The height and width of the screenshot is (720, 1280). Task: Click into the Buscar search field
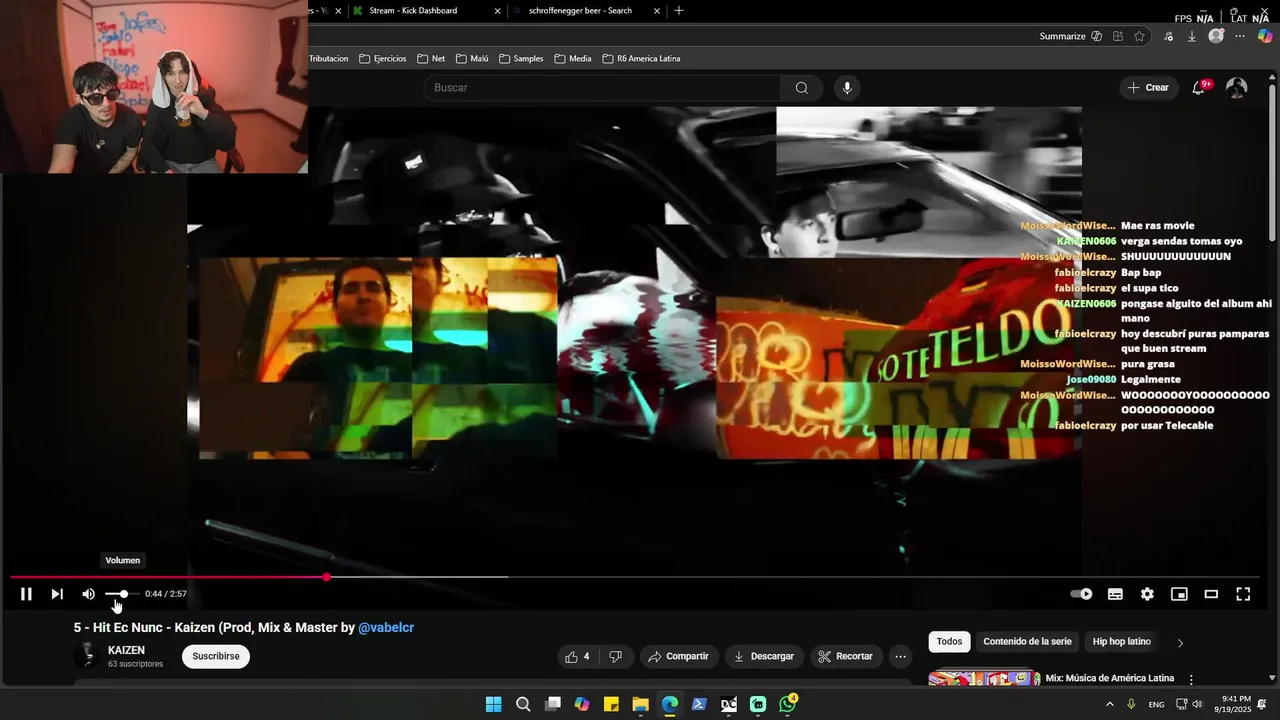coord(602,88)
